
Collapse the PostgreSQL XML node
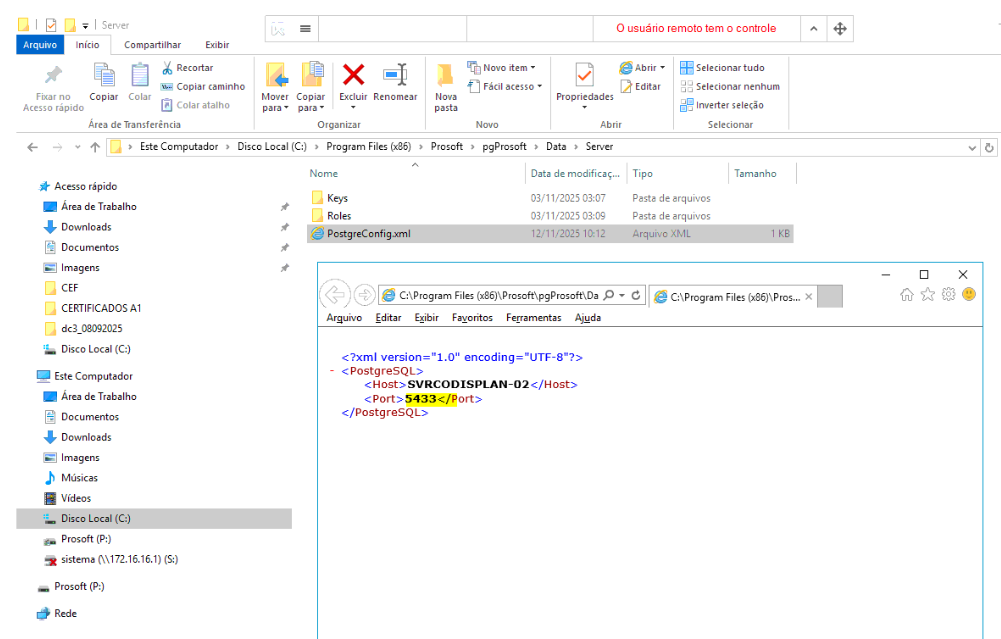pos(331,371)
